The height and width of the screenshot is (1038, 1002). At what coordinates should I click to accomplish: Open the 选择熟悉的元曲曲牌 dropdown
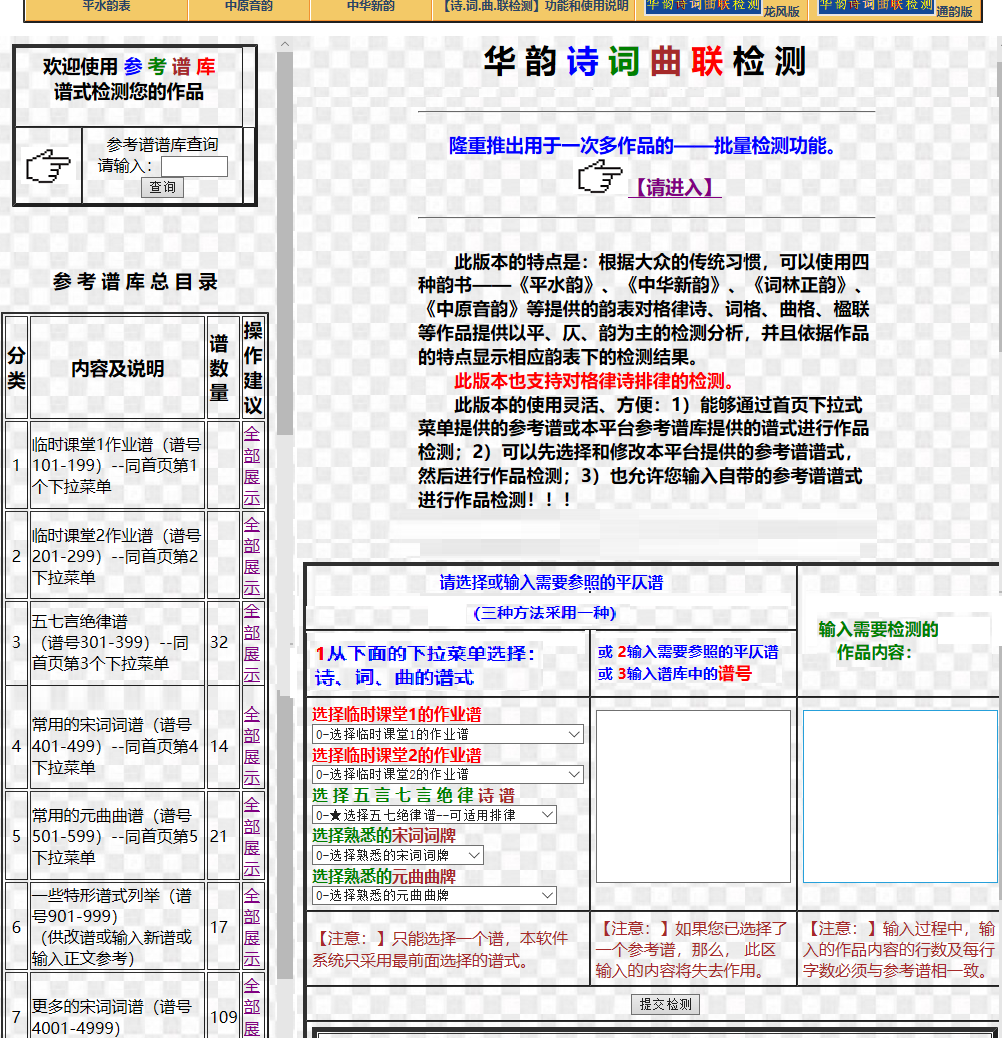(434, 896)
